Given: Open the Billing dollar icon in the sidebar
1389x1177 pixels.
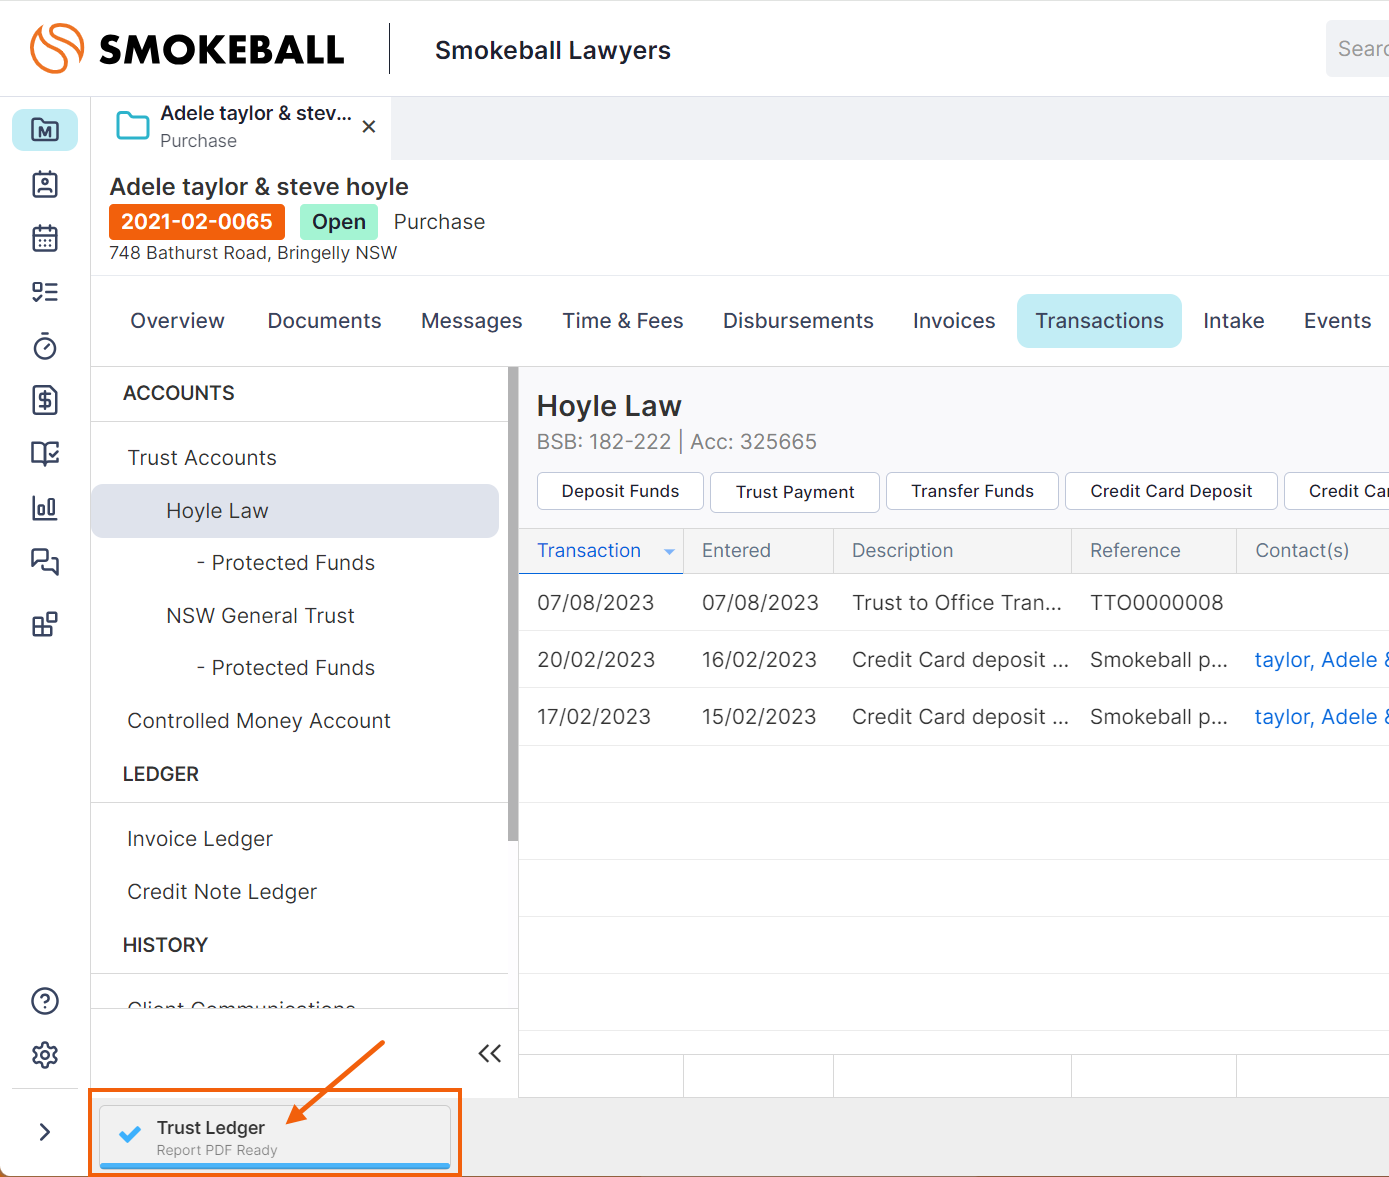Looking at the screenshot, I should click(45, 400).
